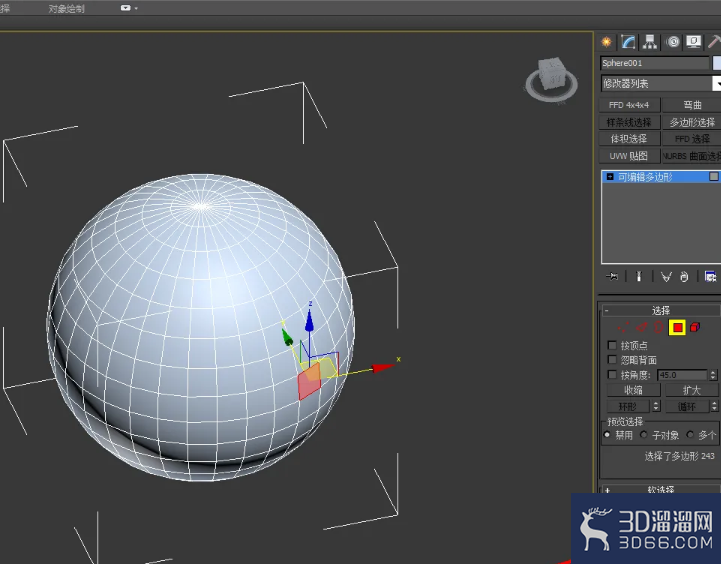Click the Sphere001 object name field

(655, 63)
